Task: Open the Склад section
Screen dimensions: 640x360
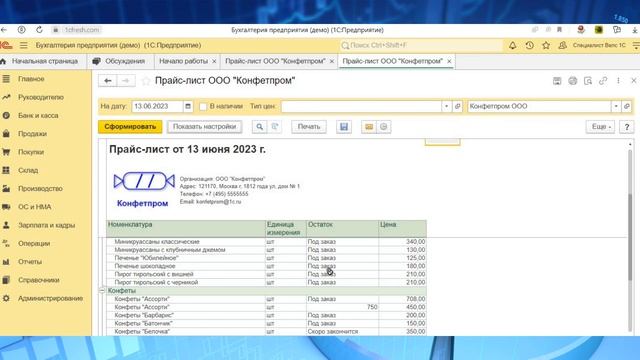Action: point(28,170)
